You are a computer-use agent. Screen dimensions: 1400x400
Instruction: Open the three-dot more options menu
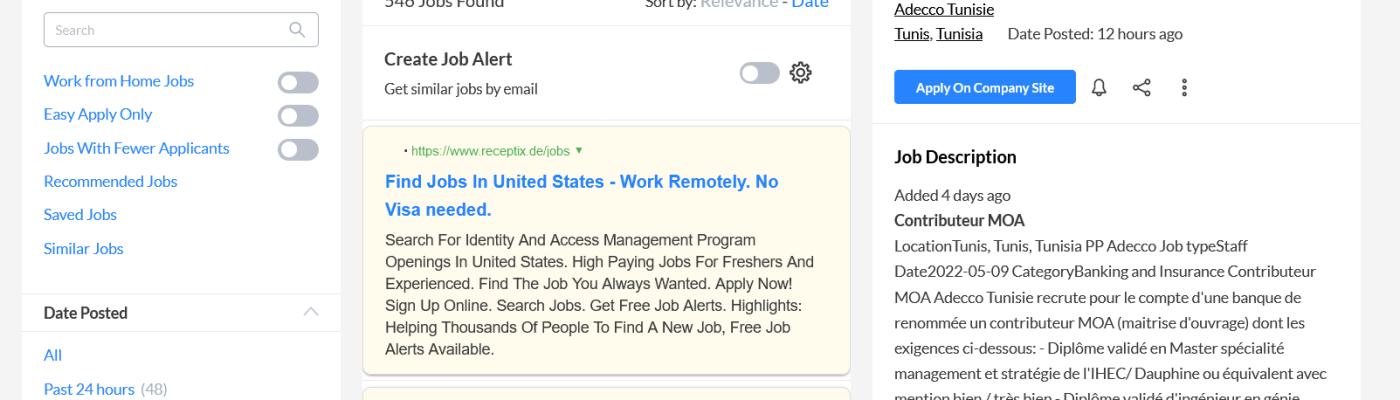[1184, 88]
